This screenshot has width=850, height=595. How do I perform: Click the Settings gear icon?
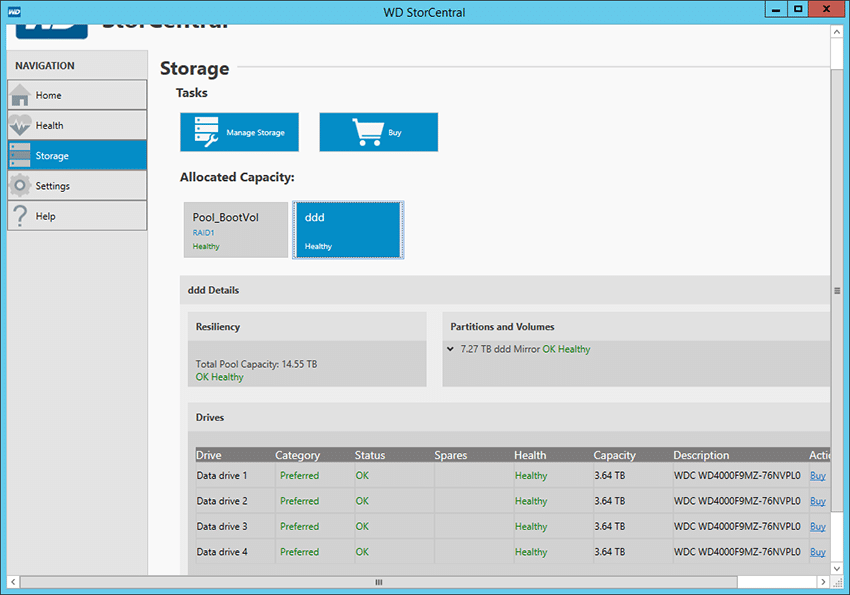20,186
